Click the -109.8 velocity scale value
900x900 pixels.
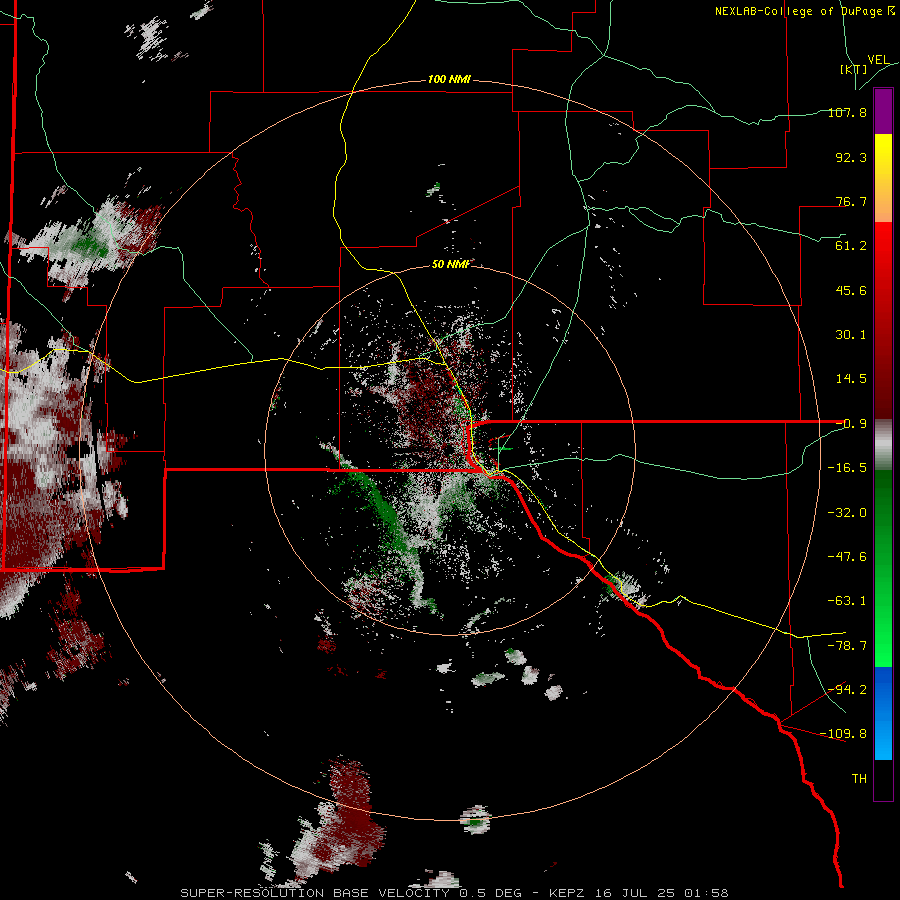[x=843, y=734]
